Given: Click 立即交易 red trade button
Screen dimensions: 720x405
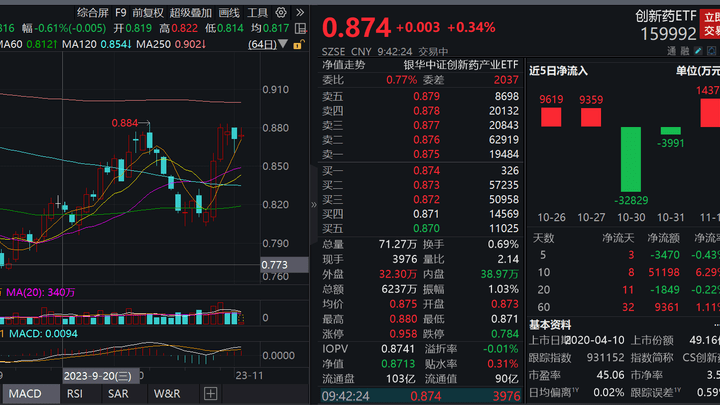Looking at the screenshot, I should click(x=710, y=24).
